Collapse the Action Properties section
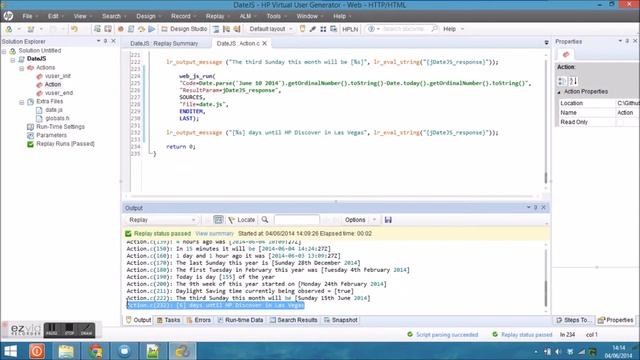Viewport: 640px width, 360px height. [x=559, y=92]
